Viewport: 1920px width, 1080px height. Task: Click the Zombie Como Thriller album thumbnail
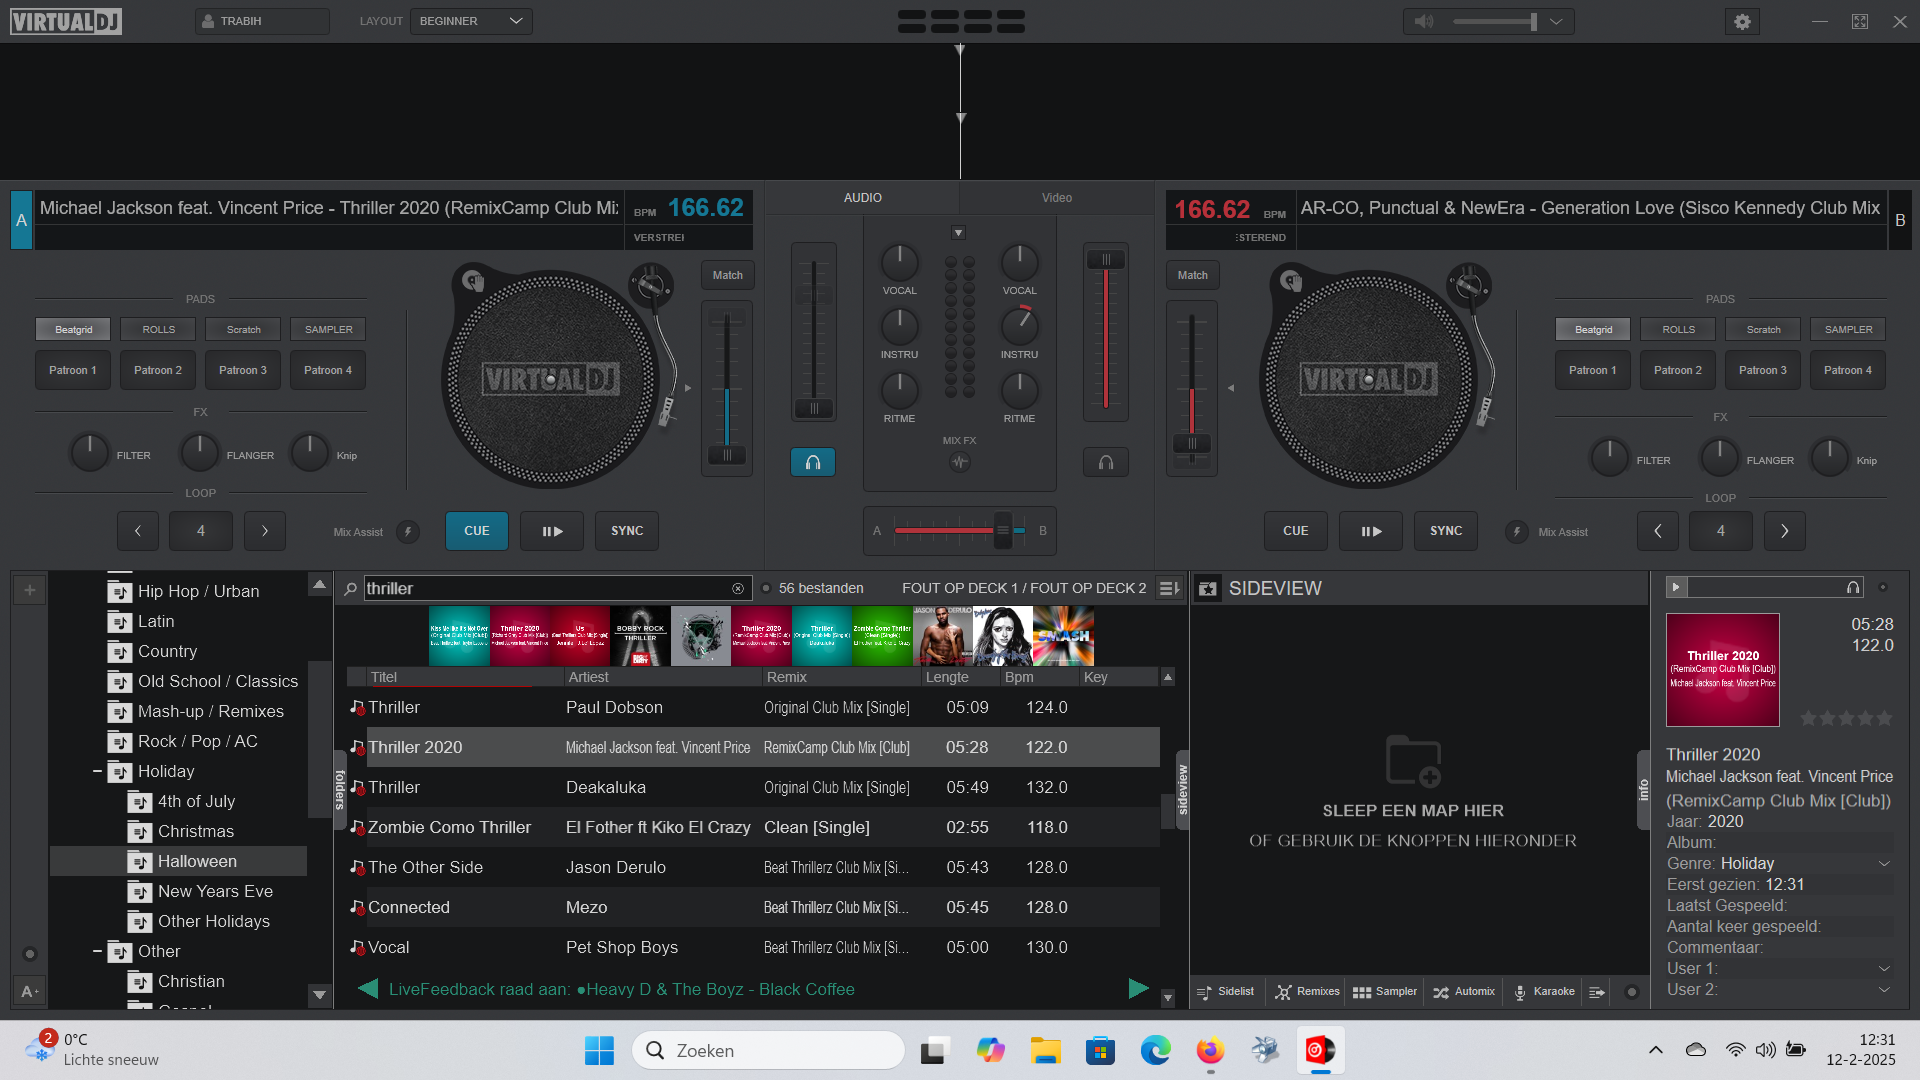point(881,636)
